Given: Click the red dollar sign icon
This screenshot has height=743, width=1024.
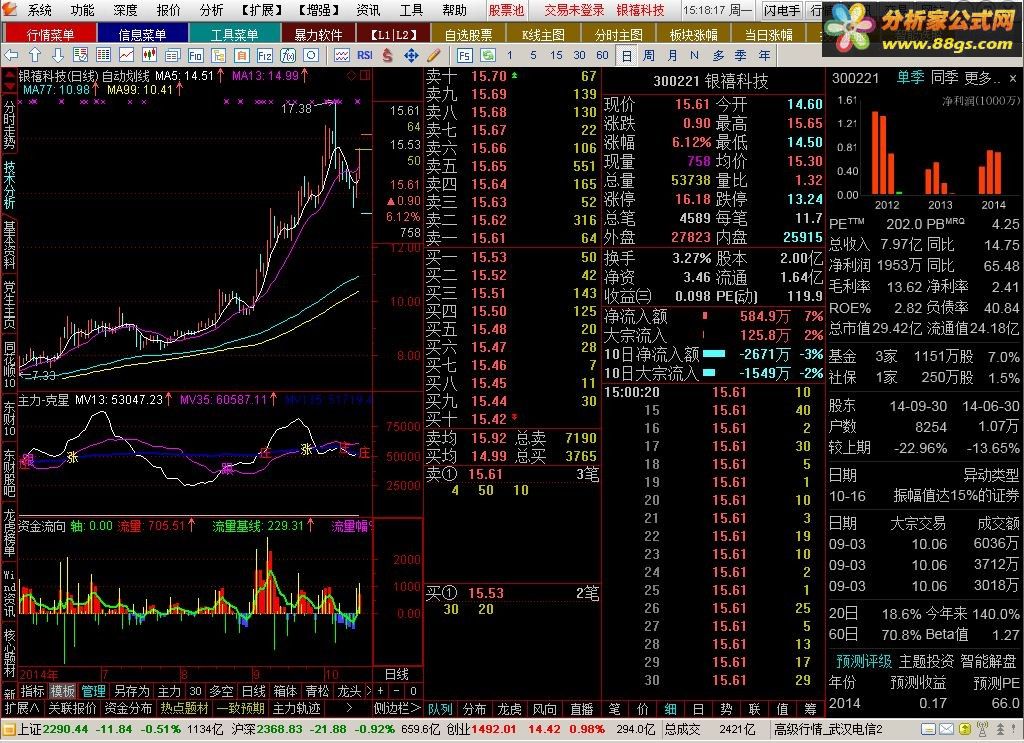Looking at the screenshot, I should click(388, 55).
